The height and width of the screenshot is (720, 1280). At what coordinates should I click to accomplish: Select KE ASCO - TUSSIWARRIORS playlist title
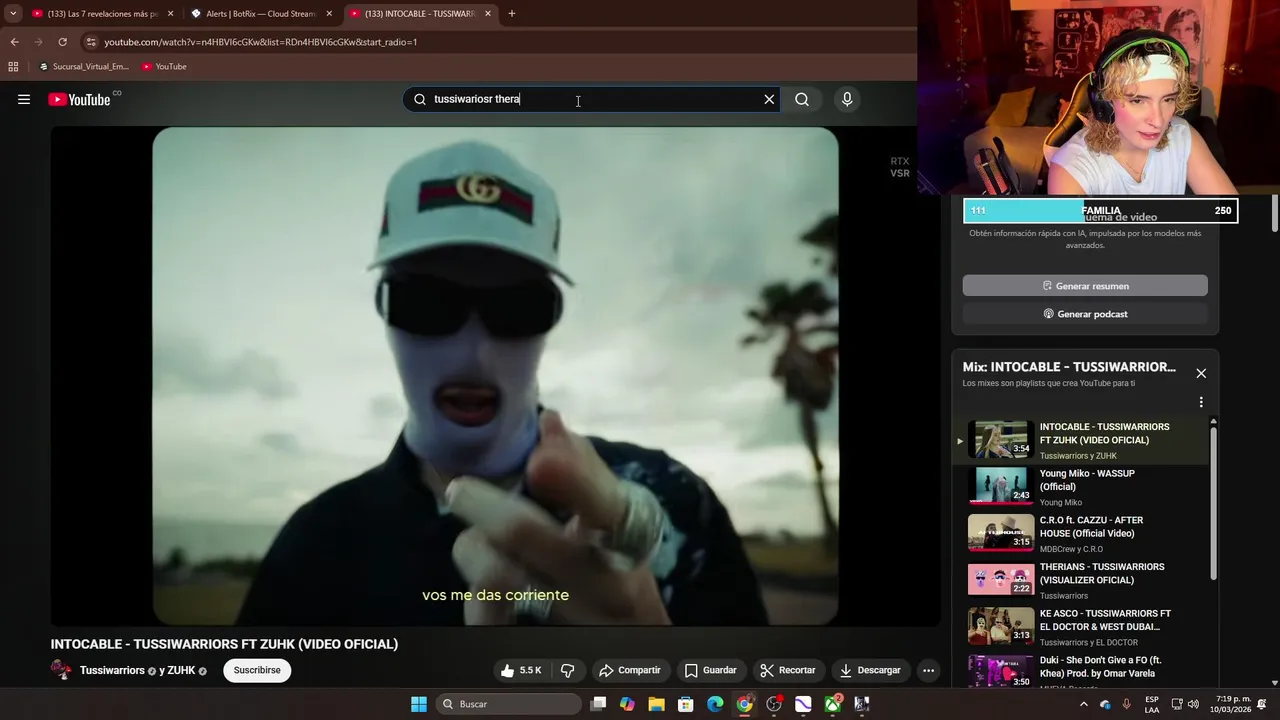[x=1105, y=620]
